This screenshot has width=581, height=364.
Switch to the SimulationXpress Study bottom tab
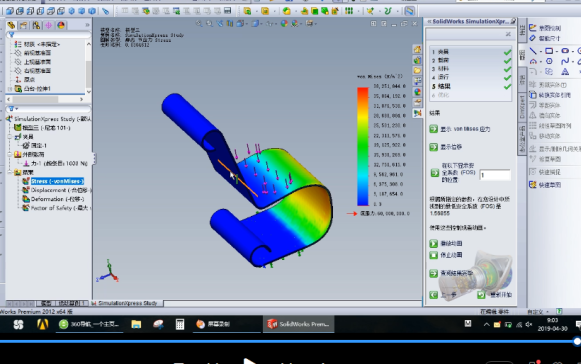pyautogui.click(x=127, y=303)
